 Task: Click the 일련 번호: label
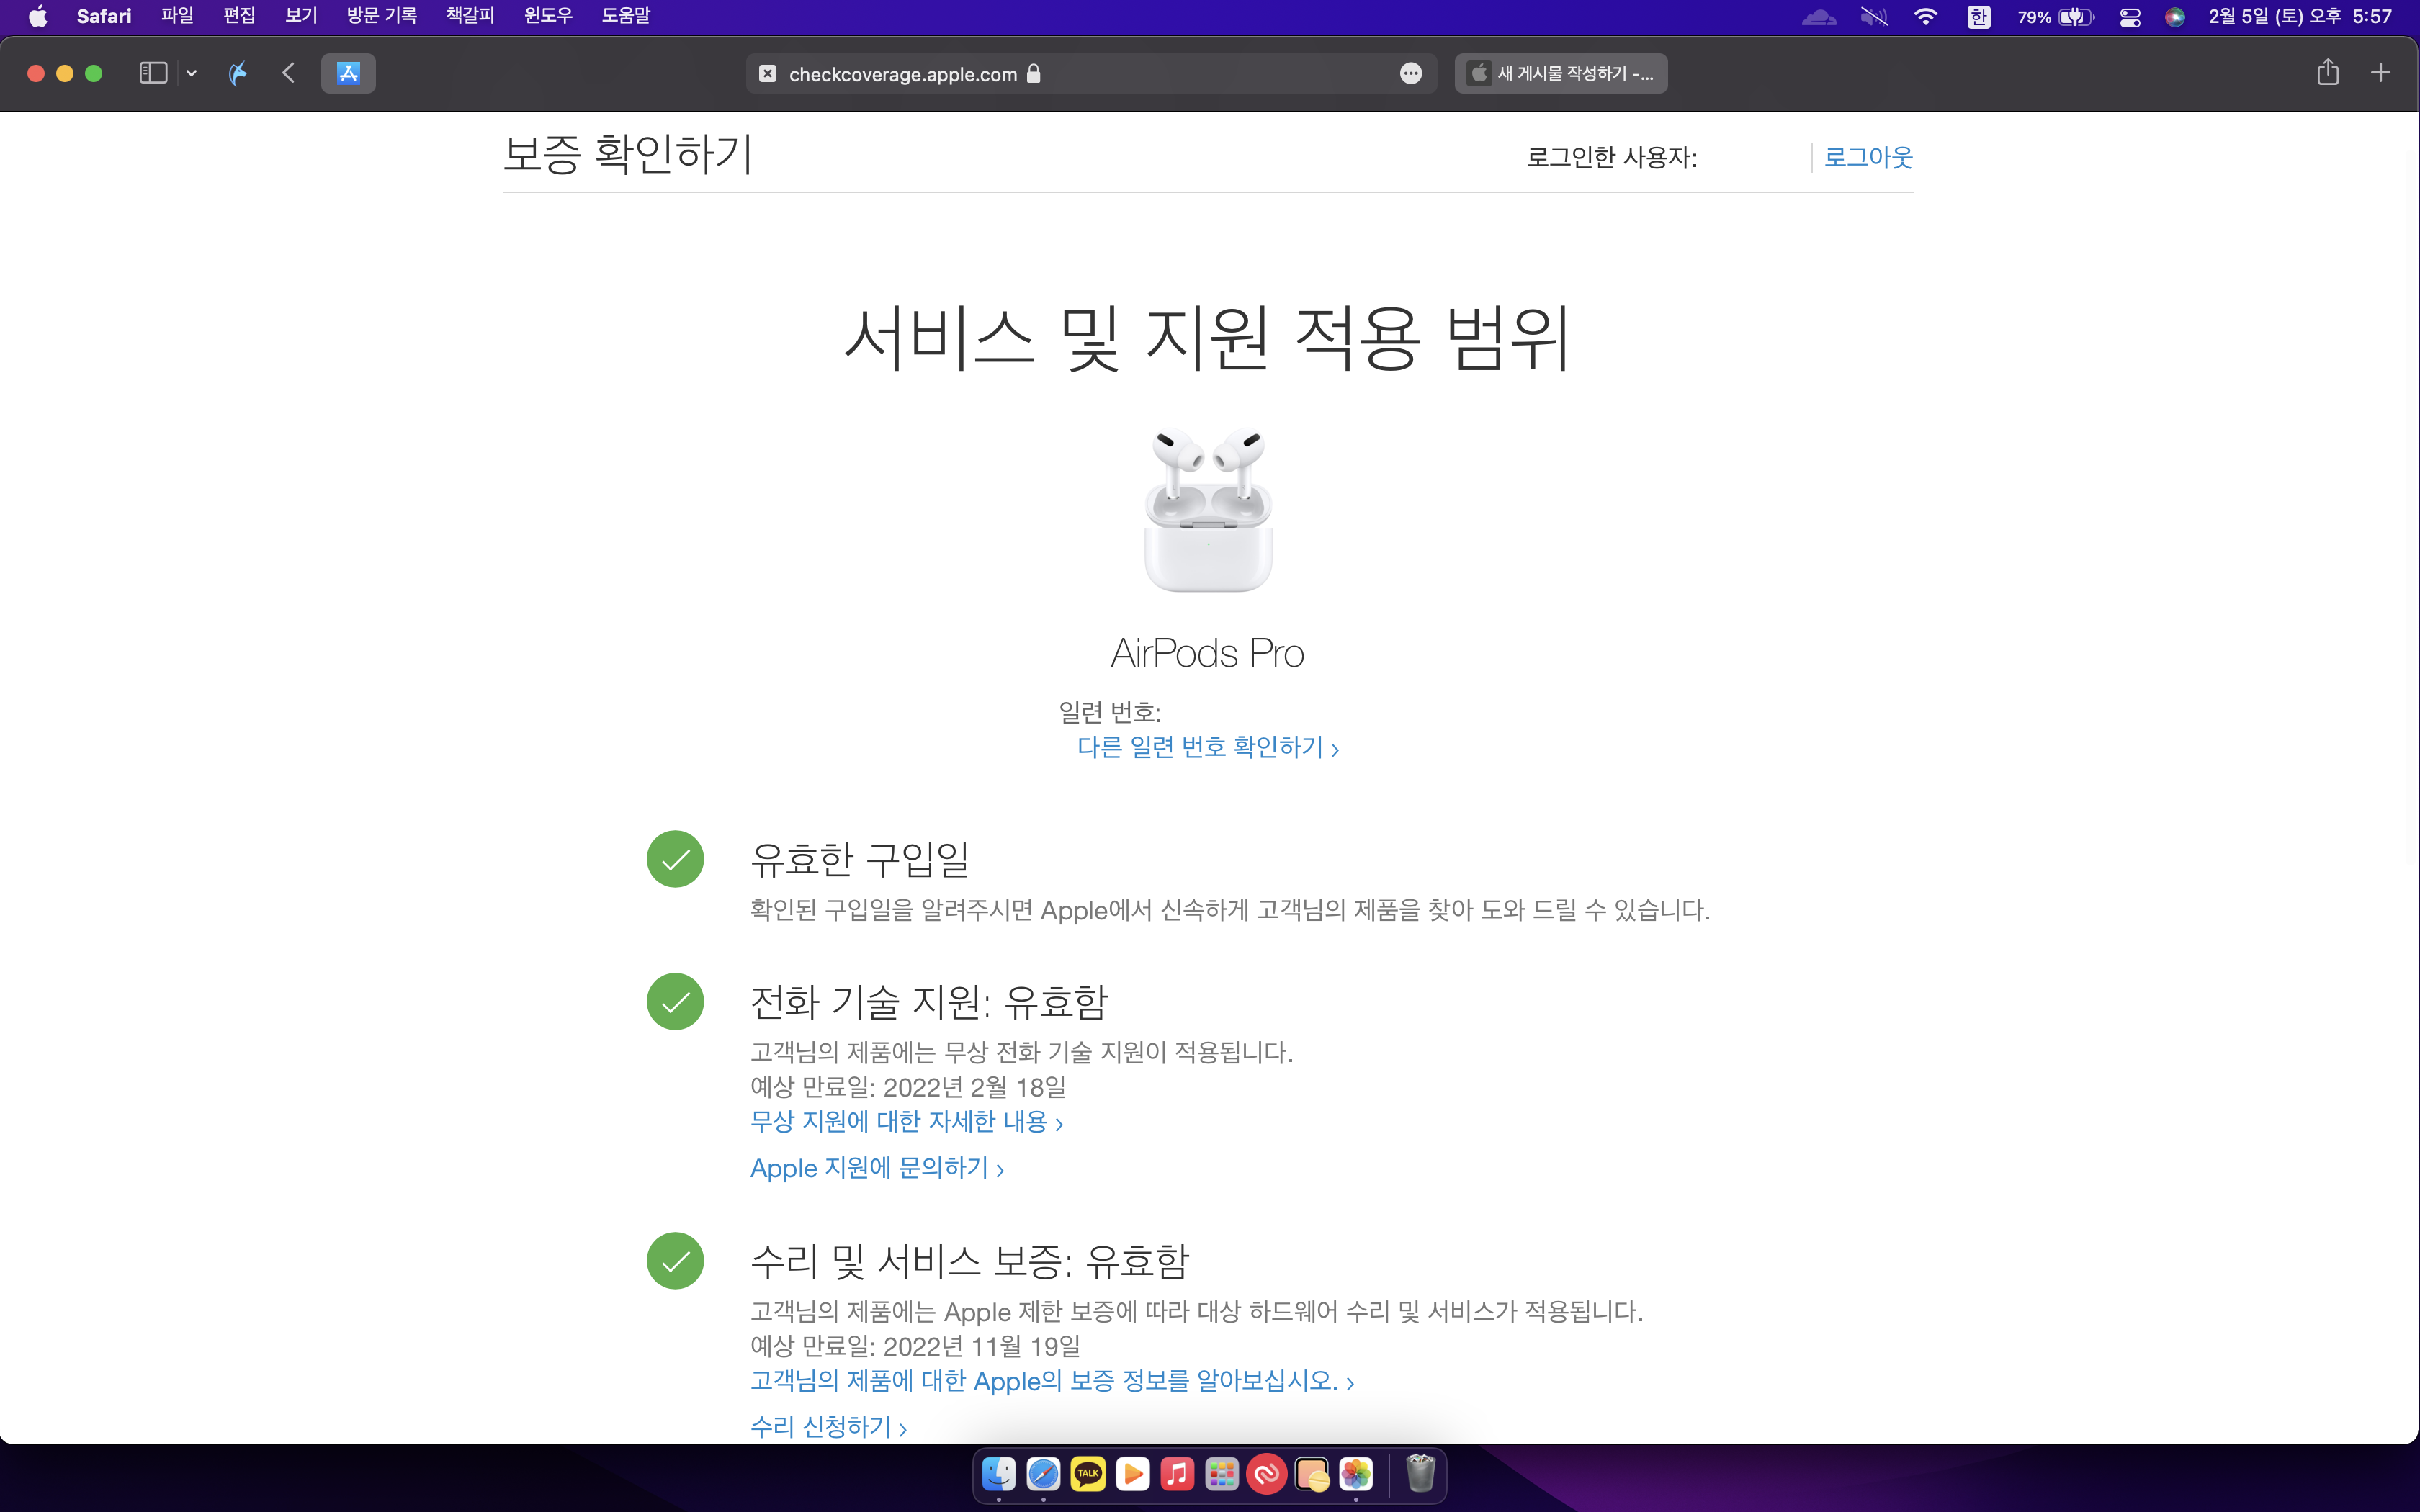pyautogui.click(x=1110, y=712)
